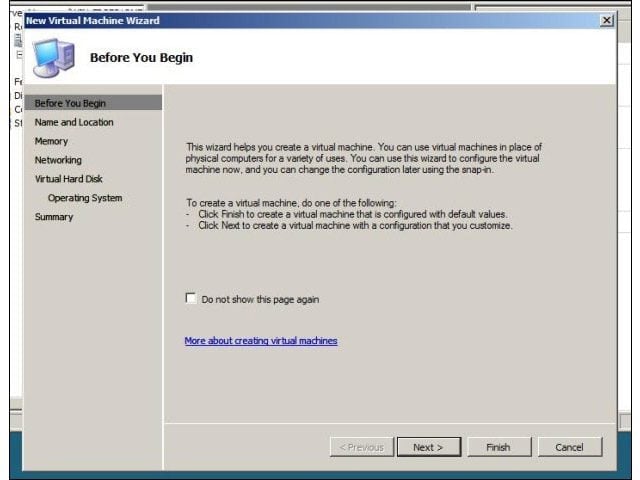Click the paragraph starting "This wizard helps you"

coord(363,158)
